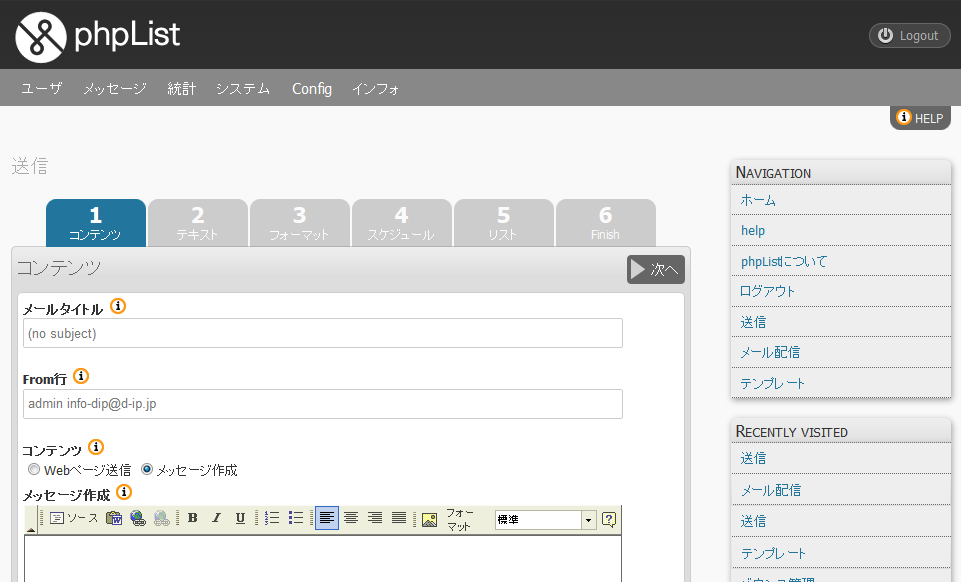The width and height of the screenshot is (961, 582).
Task: Apply italic formatting in the editor toolbar
Action: [x=216, y=518]
